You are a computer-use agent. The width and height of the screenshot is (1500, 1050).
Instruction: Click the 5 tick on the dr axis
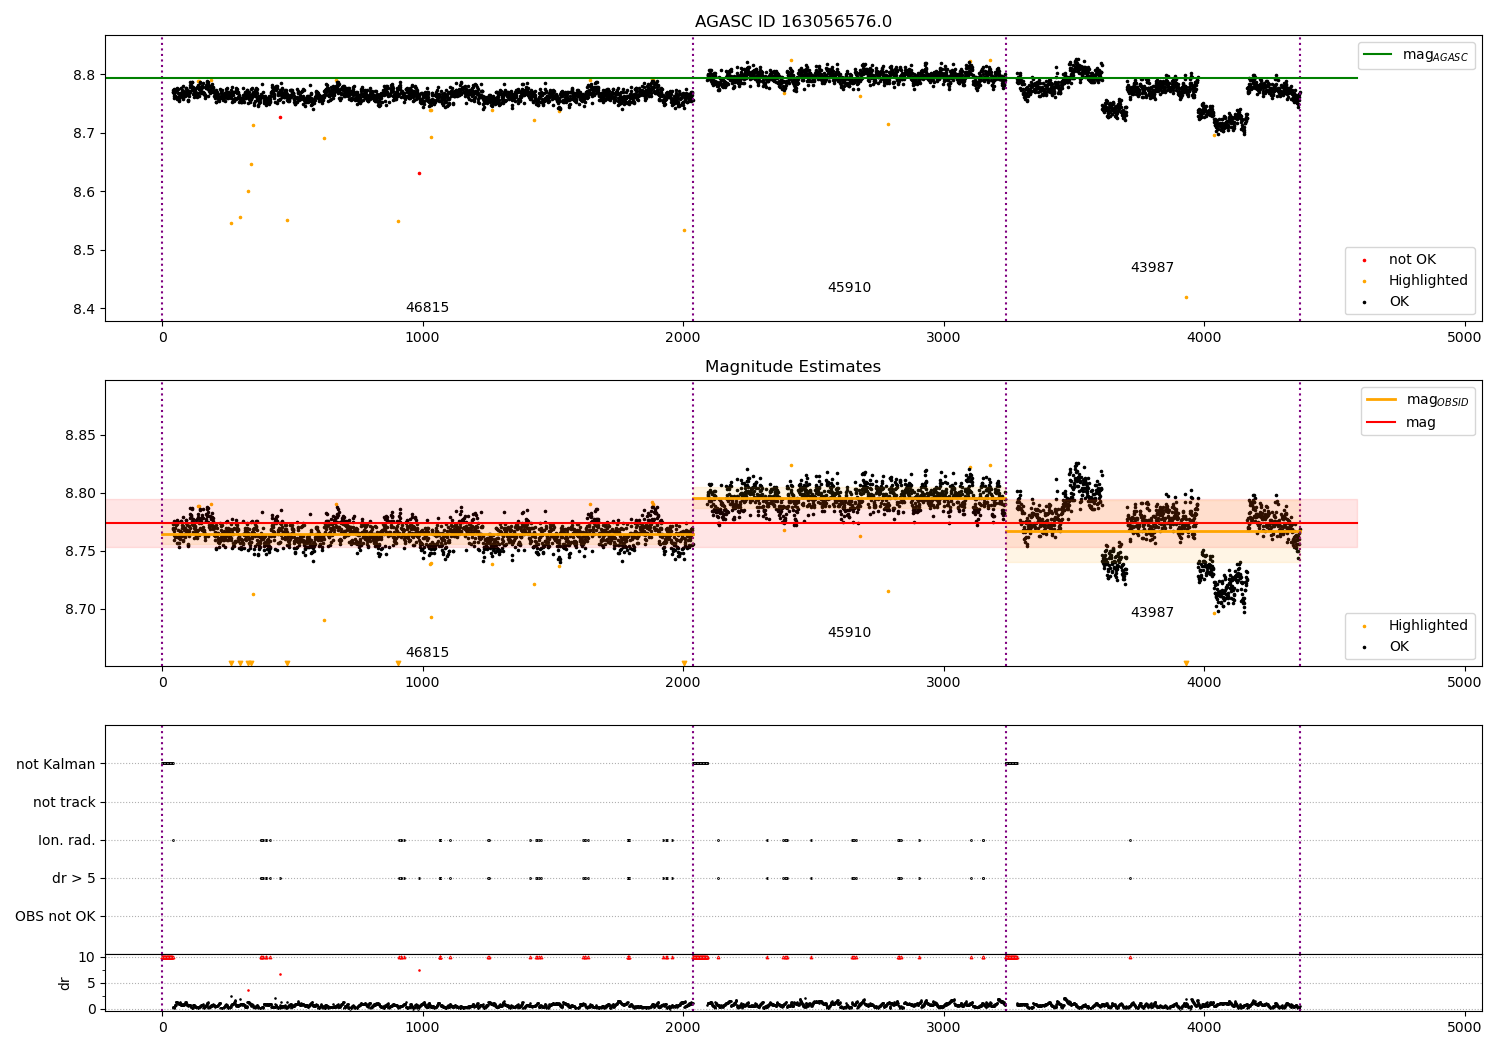[x=91, y=983]
